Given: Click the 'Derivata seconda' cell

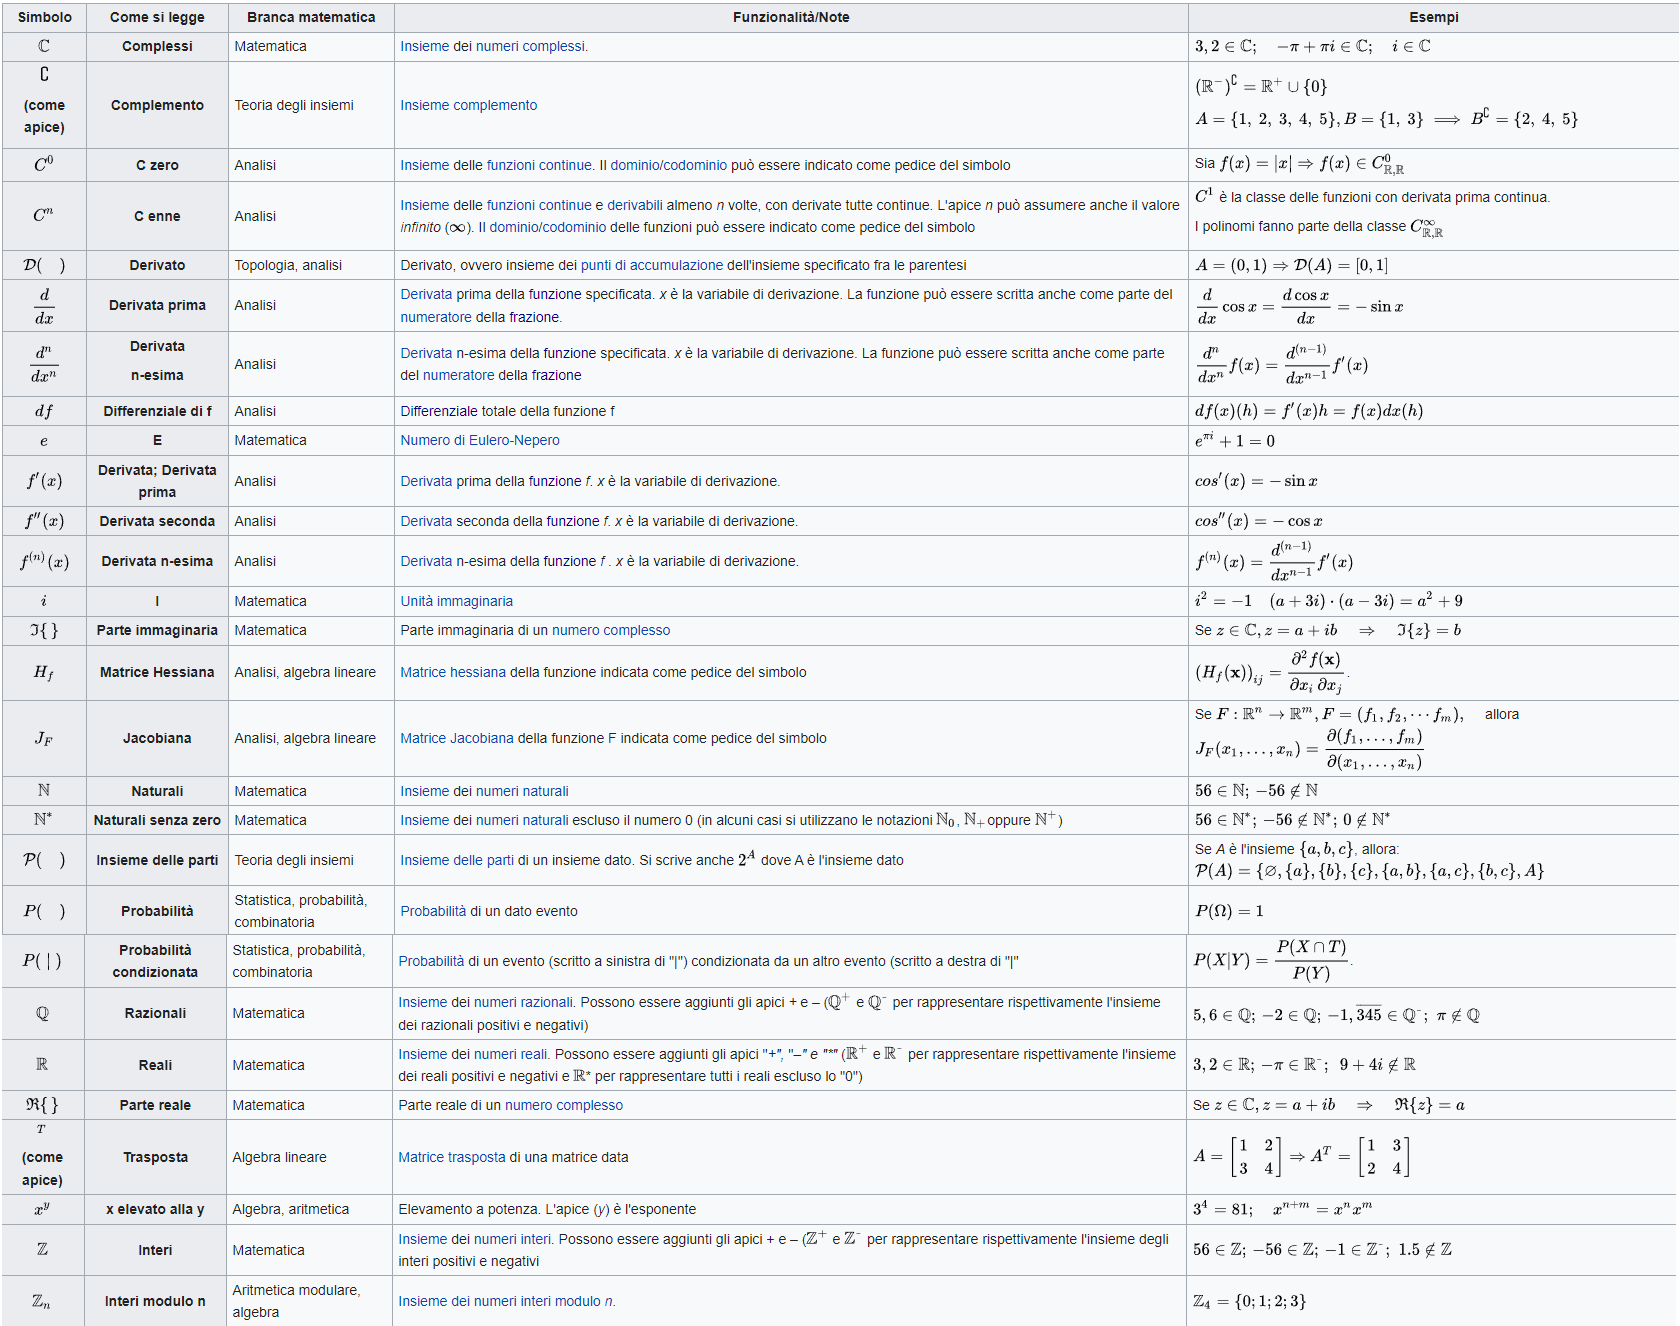Looking at the screenshot, I should (157, 521).
